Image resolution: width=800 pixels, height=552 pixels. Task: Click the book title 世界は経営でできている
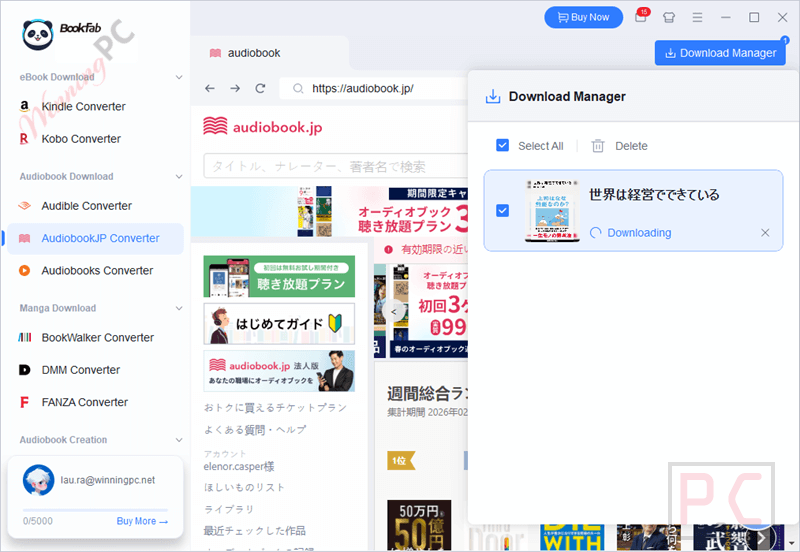[654, 195]
